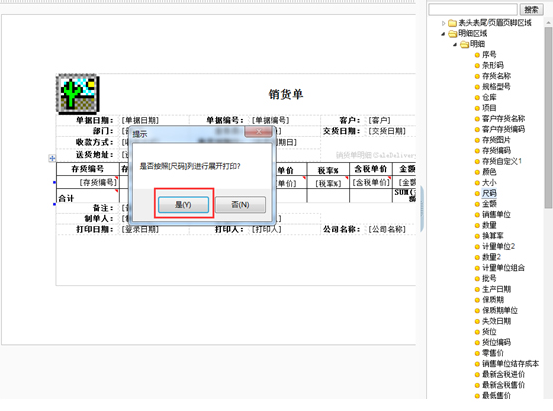
Task: Click the yellow bullet icon beside 尺码
Action: 477,193
